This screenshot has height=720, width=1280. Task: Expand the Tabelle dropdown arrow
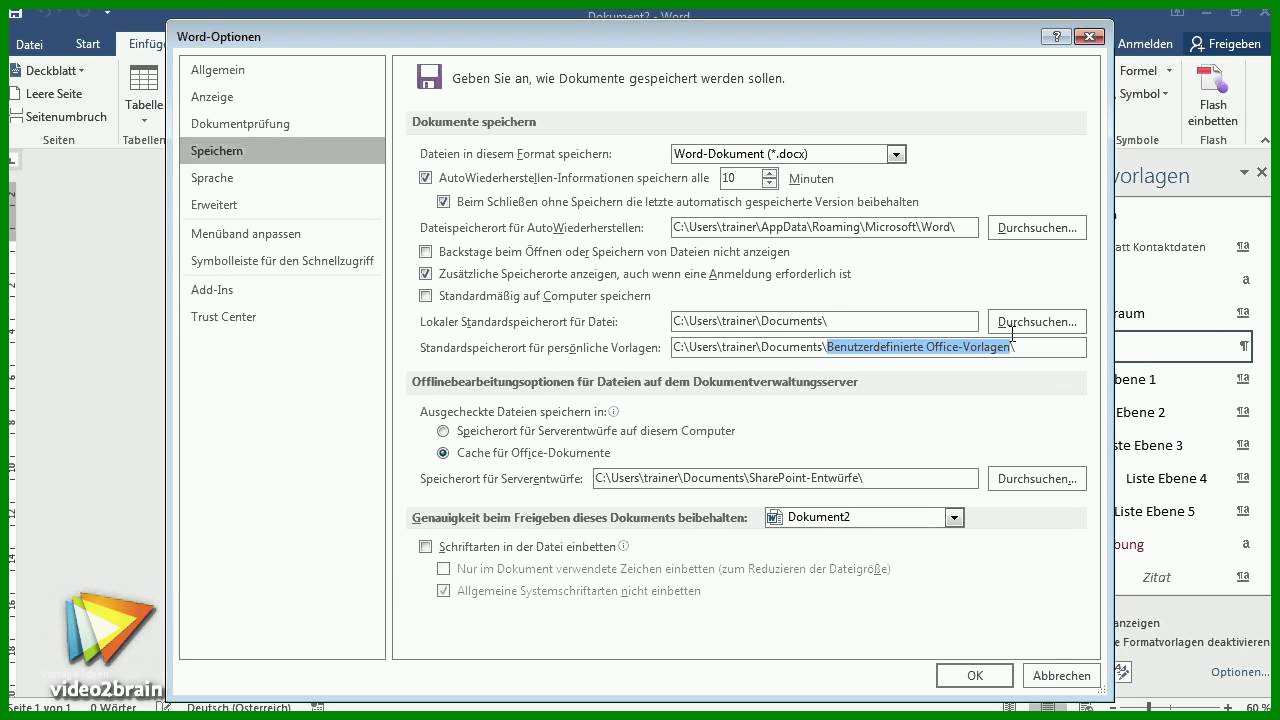click(x=144, y=121)
